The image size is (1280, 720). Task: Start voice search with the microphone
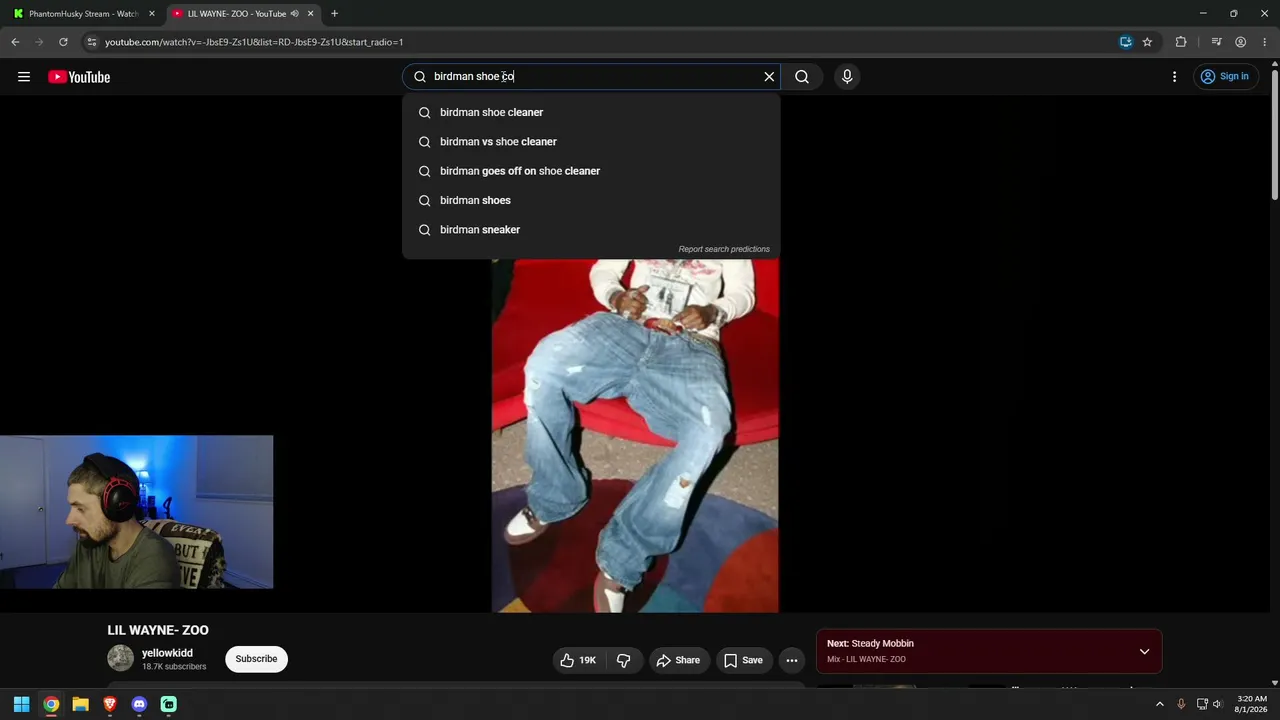click(847, 77)
